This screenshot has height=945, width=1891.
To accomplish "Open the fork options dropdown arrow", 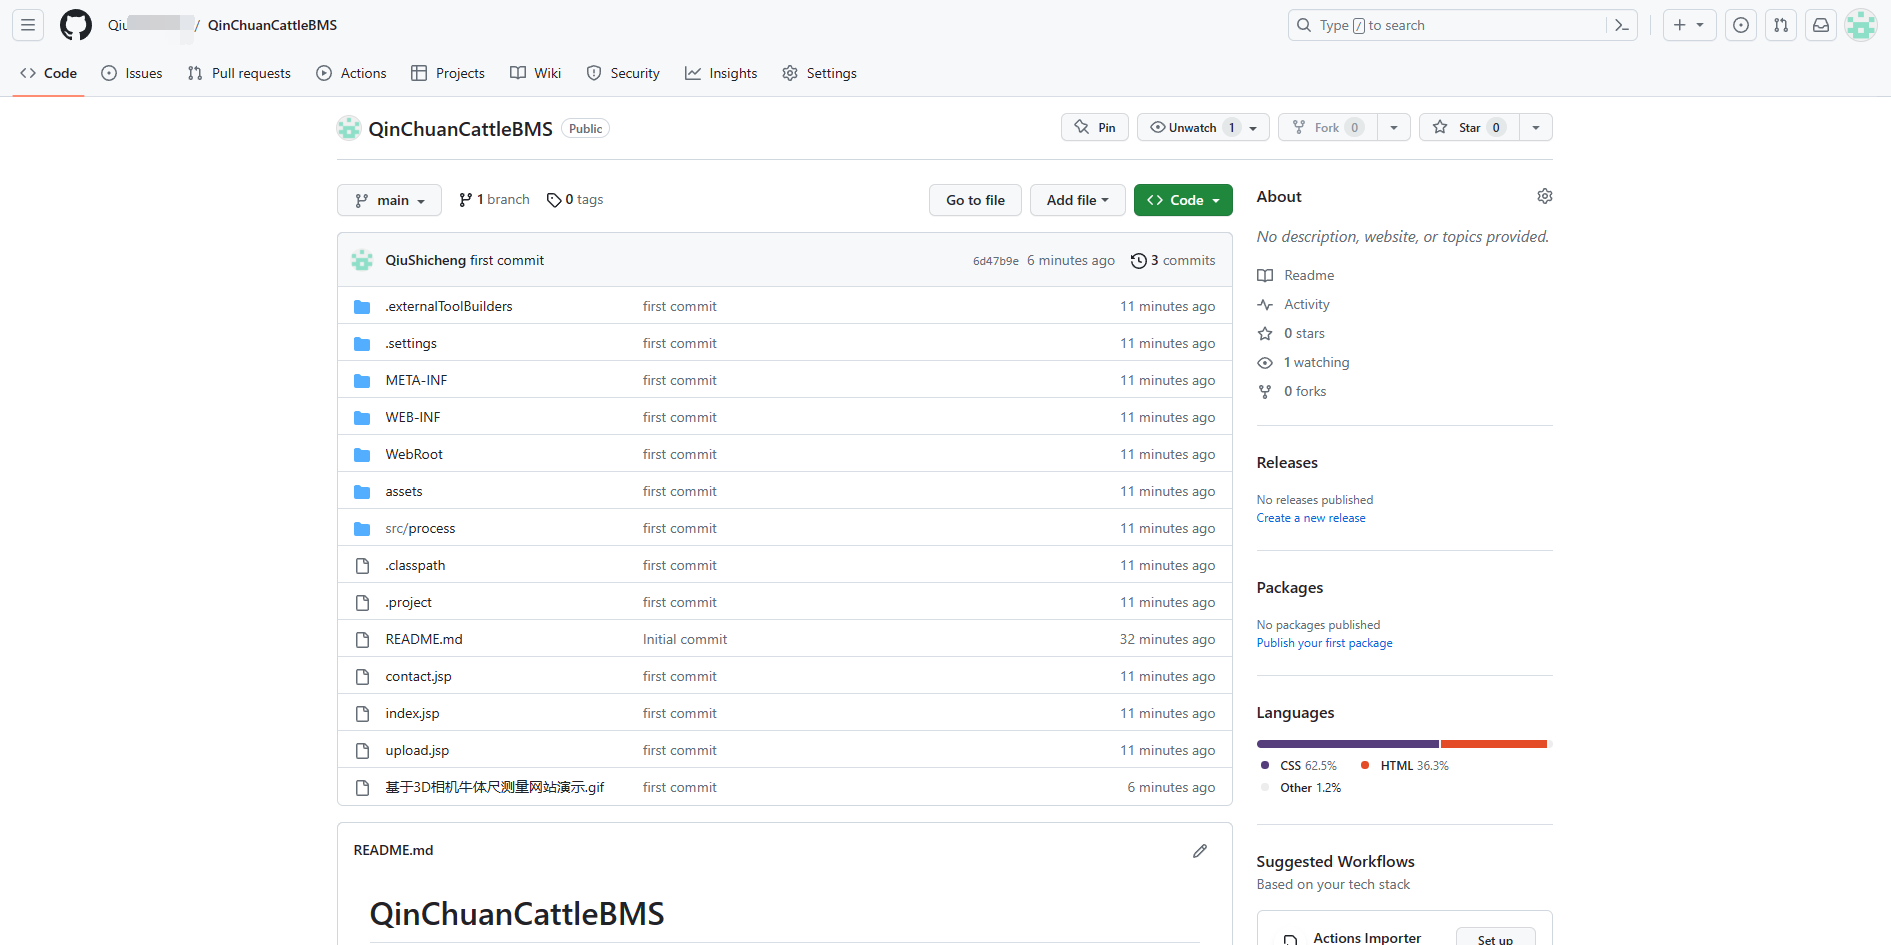I will [1394, 127].
